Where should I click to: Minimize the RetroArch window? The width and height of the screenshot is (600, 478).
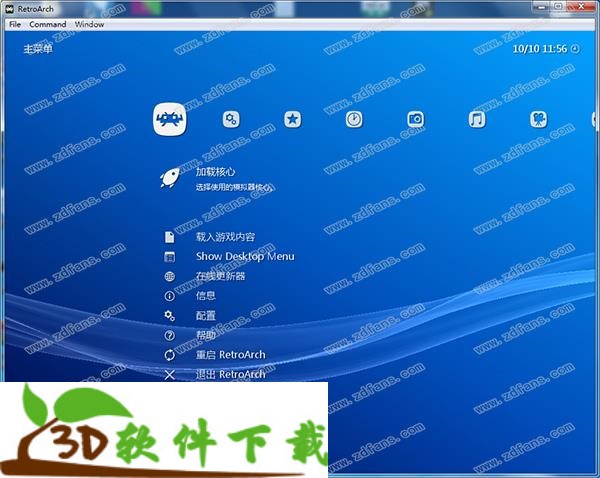click(541, 7)
